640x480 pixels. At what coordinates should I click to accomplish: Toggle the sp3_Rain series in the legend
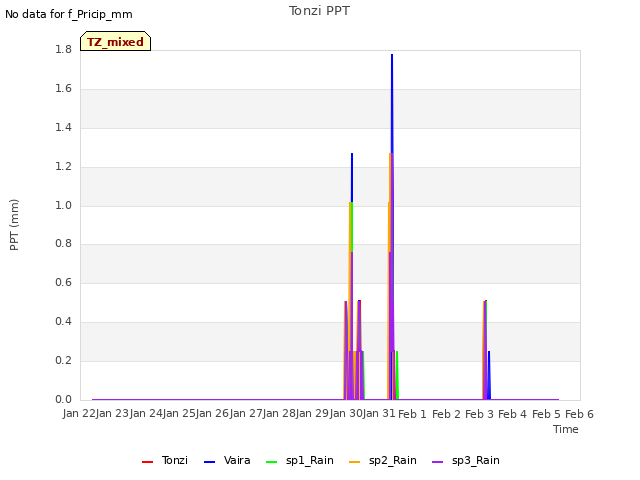466,460
